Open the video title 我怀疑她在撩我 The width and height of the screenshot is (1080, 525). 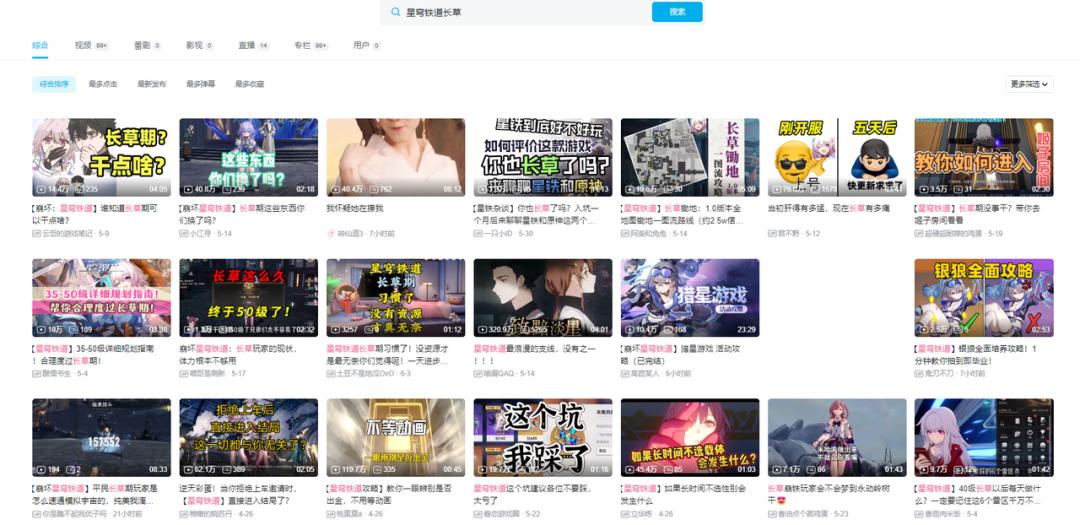355,208
